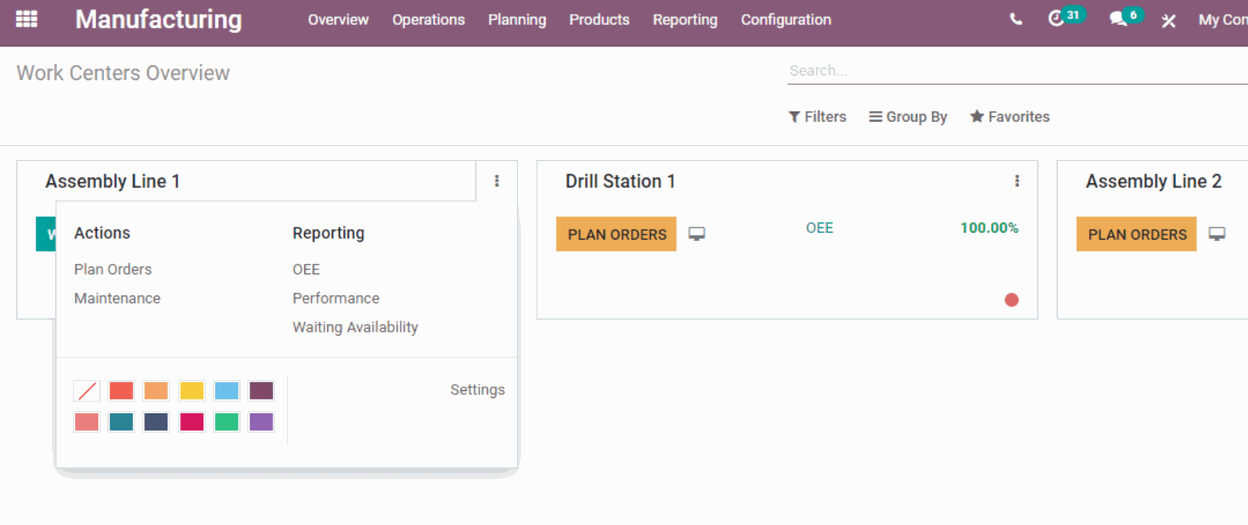This screenshot has height=525, width=1248.
Task: Click PLAN ORDERS on the Assembly Line 2 card
Action: tap(1136, 234)
